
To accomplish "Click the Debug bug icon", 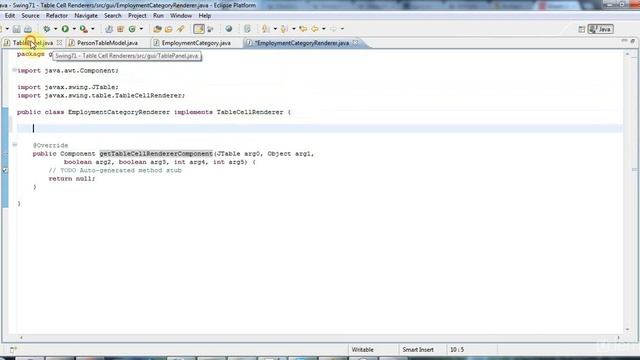I will (47, 29).
